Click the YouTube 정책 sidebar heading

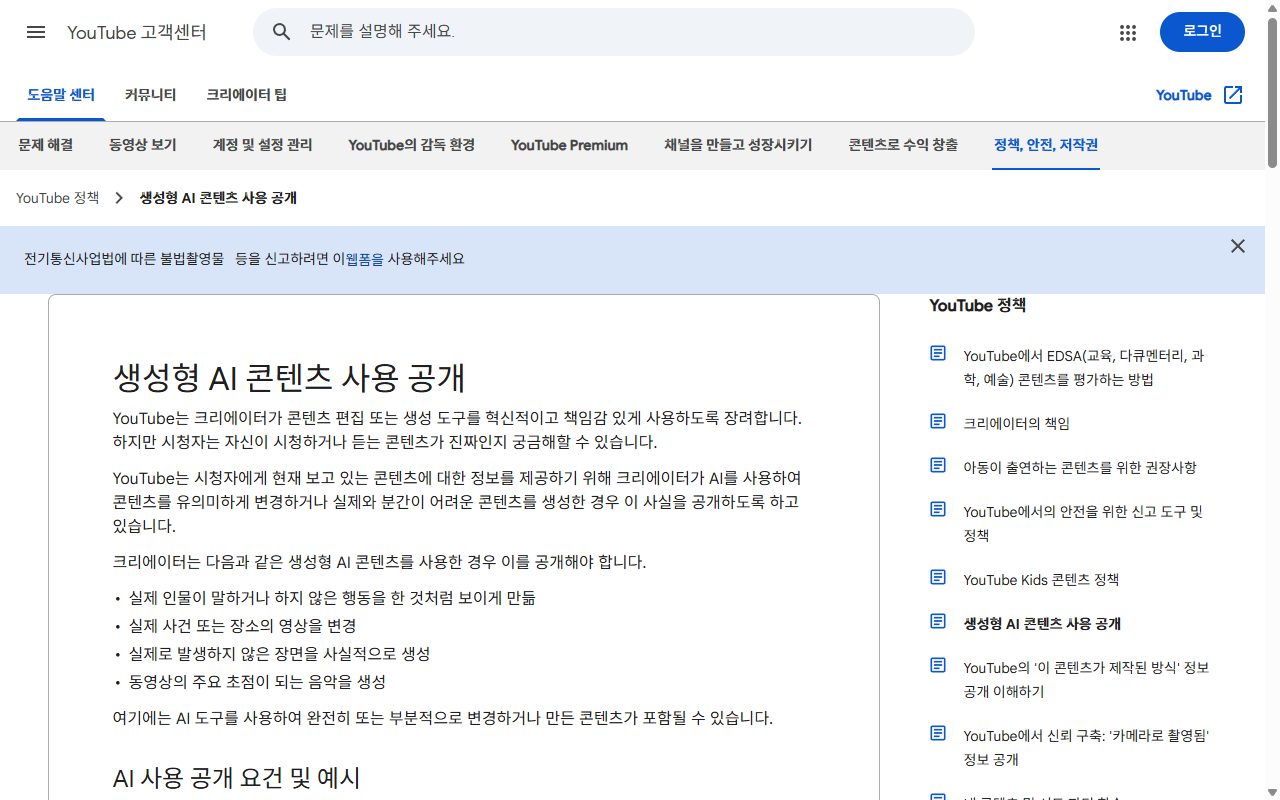pos(977,305)
